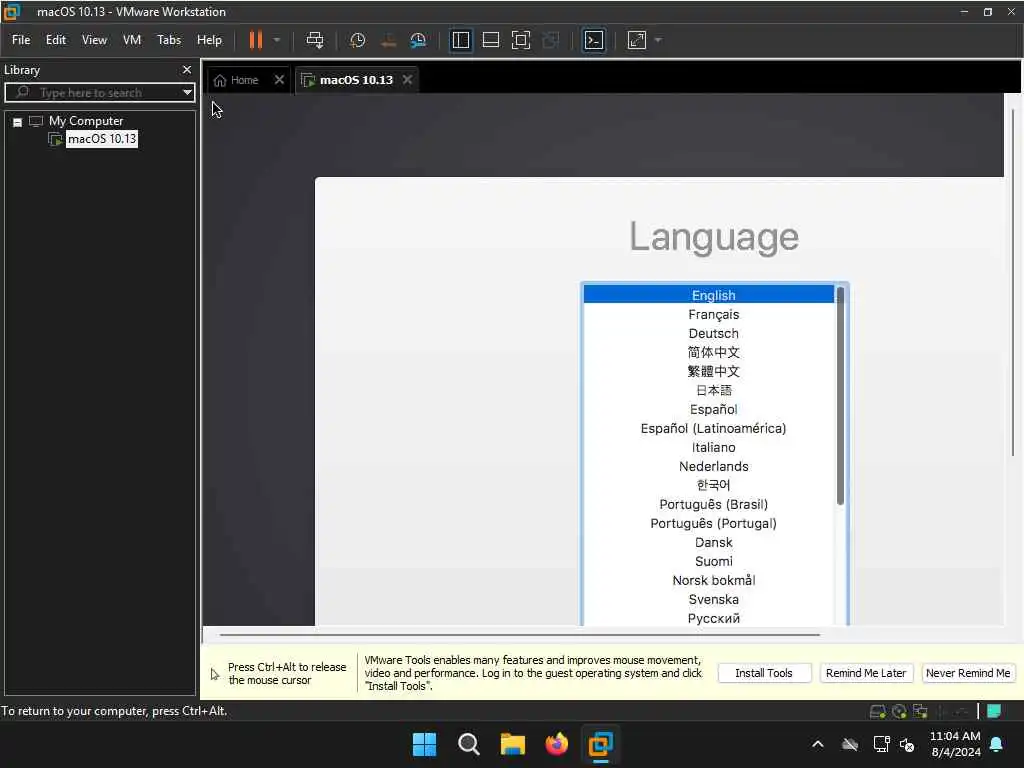Toggle the Show Library sidebar view icon
The height and width of the screenshot is (768, 1024).
[x=460, y=40]
